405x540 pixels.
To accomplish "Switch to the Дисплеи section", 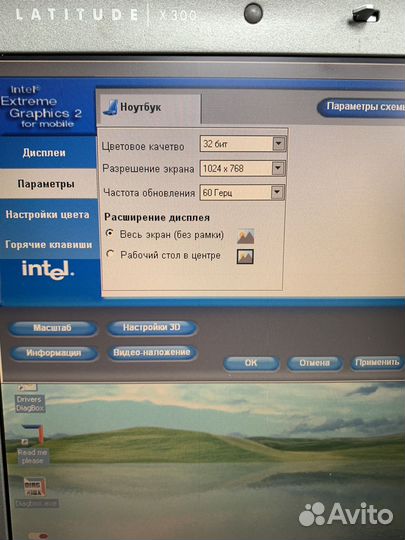I will pos(44,153).
